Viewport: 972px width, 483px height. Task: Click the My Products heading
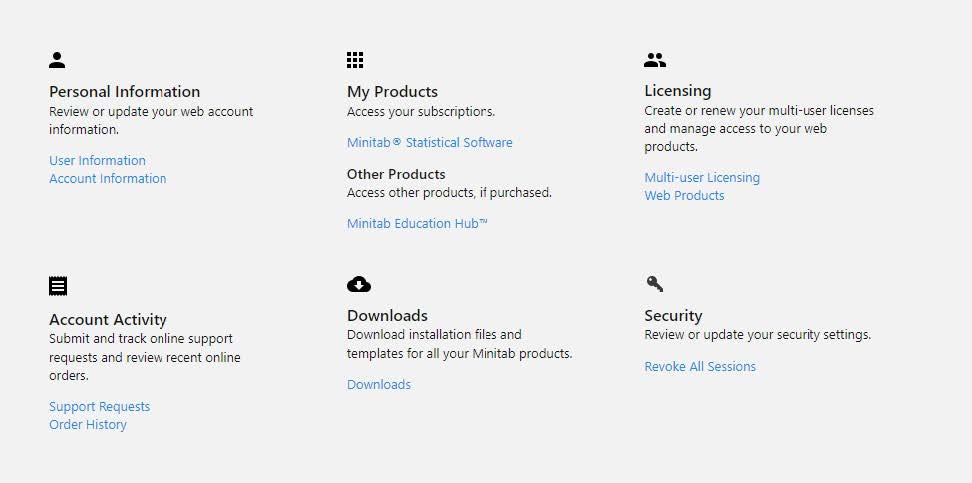[392, 92]
